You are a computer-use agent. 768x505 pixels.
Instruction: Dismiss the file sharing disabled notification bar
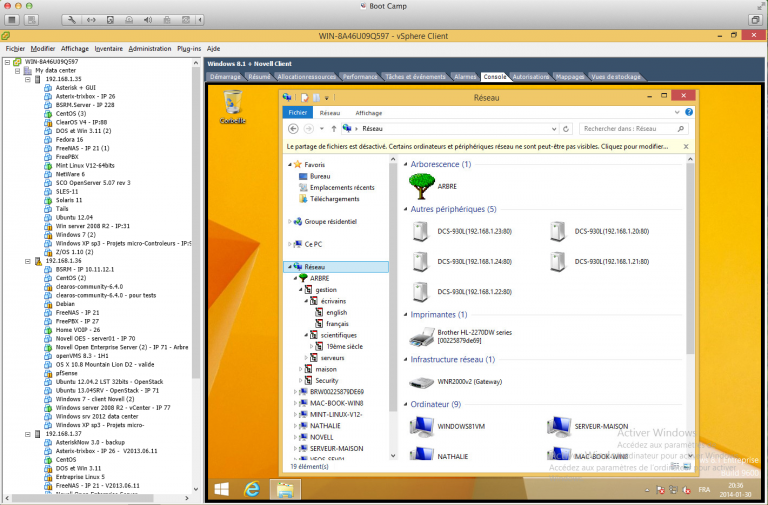pos(686,146)
